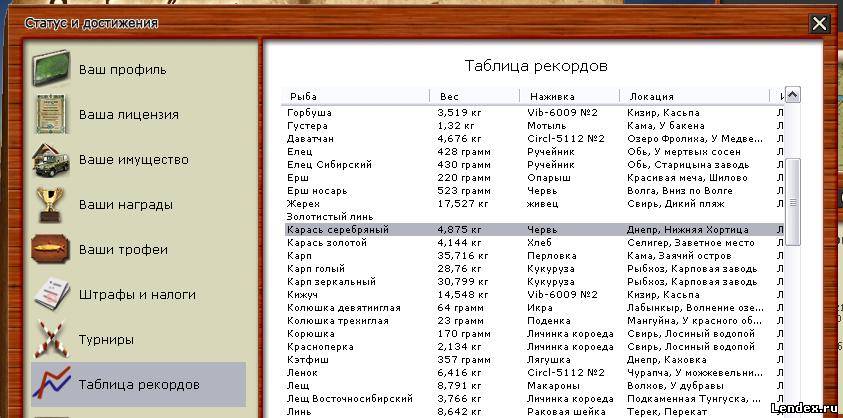
Task: Select the Ерш носарь row
Action: [x=534, y=190]
